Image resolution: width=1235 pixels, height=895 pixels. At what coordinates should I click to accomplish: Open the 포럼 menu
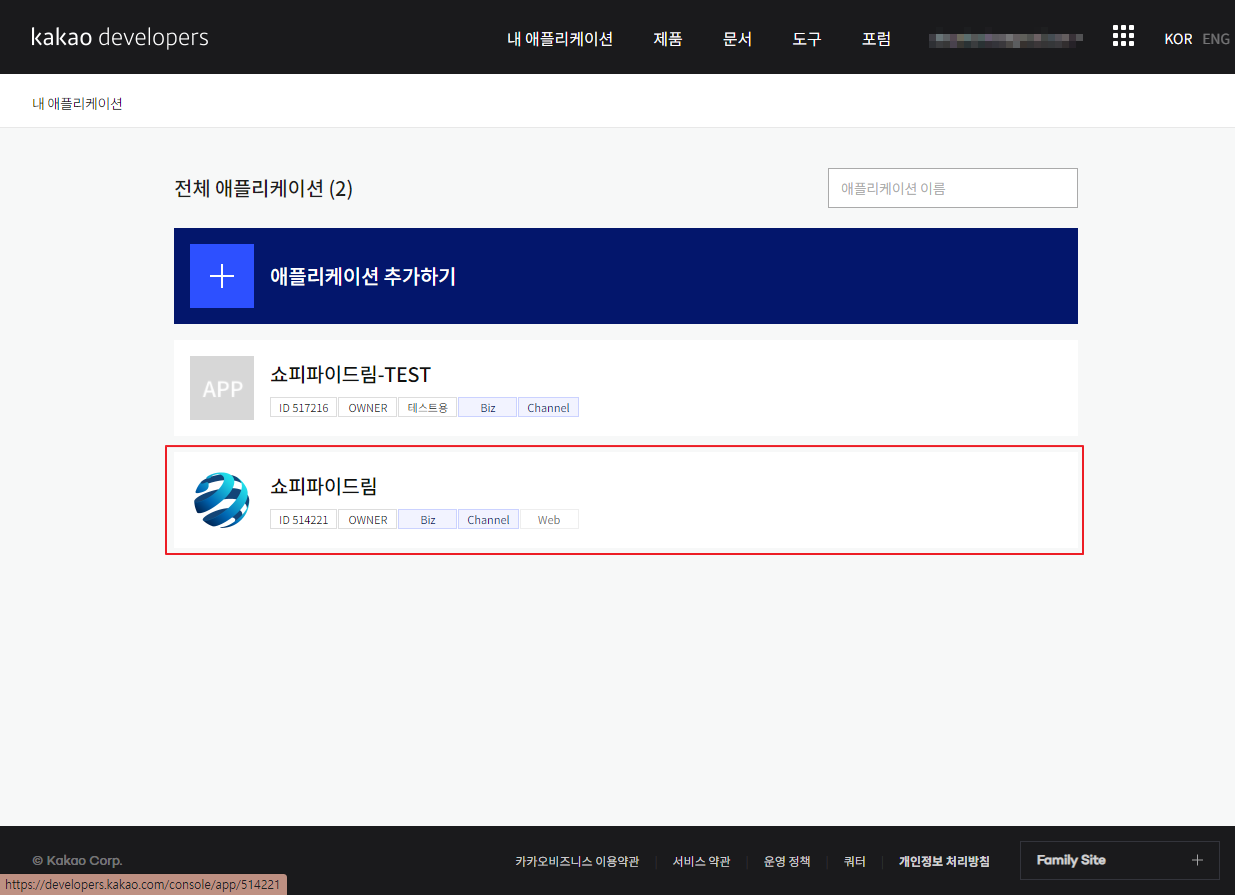[x=876, y=39]
